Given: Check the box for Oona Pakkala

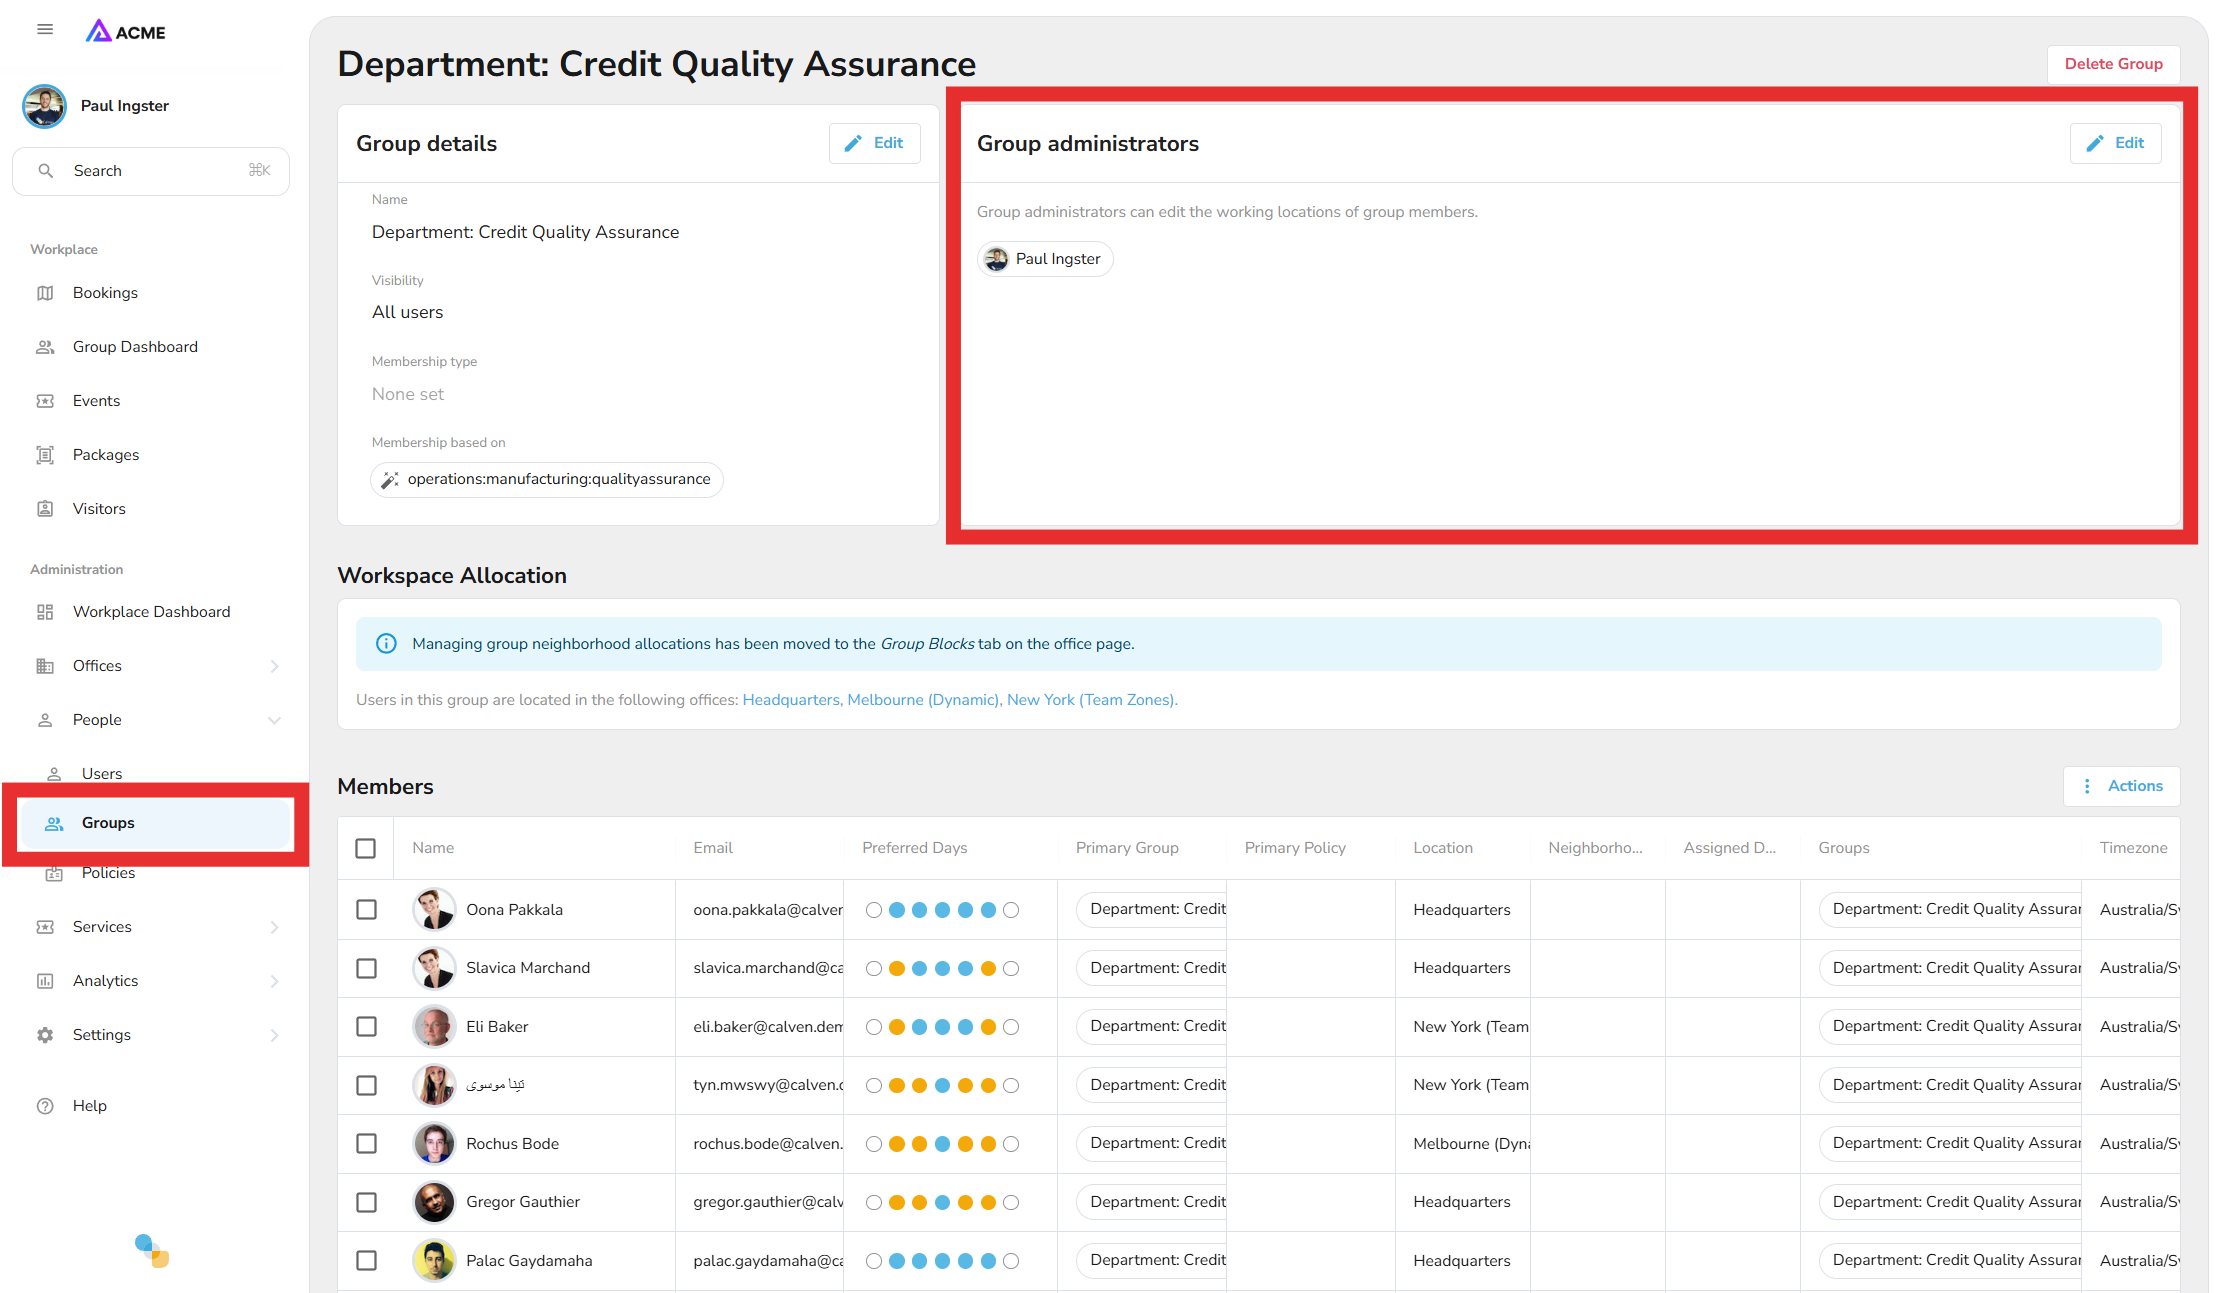Looking at the screenshot, I should 366,910.
